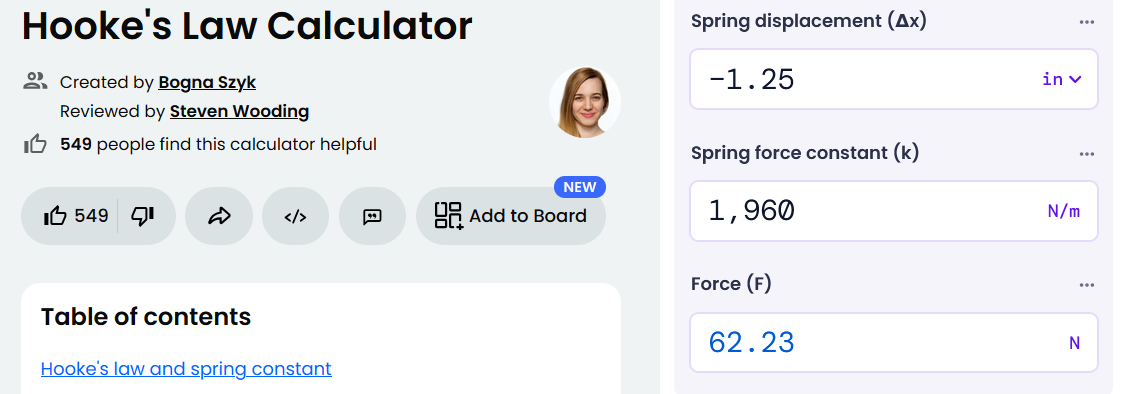Change the N force unit selector
Screen dimensions: 1128x394
1074,343
